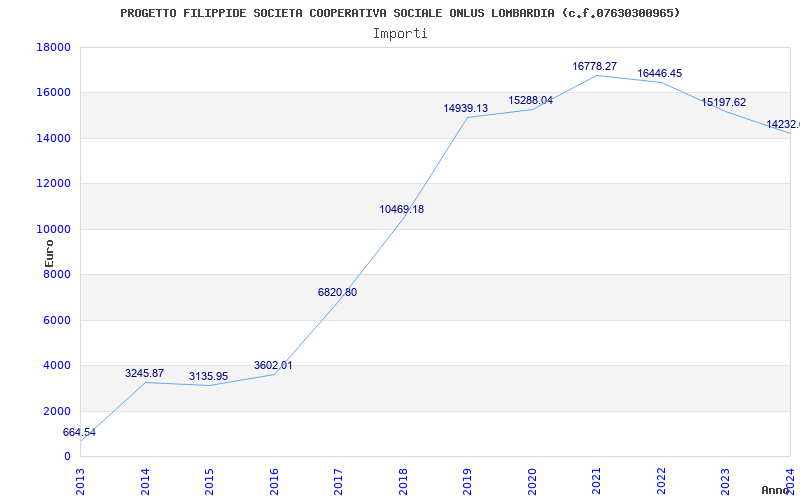This screenshot has height=500, width=800.
Task: Select the 6820.80 data label
Action: [337, 292]
